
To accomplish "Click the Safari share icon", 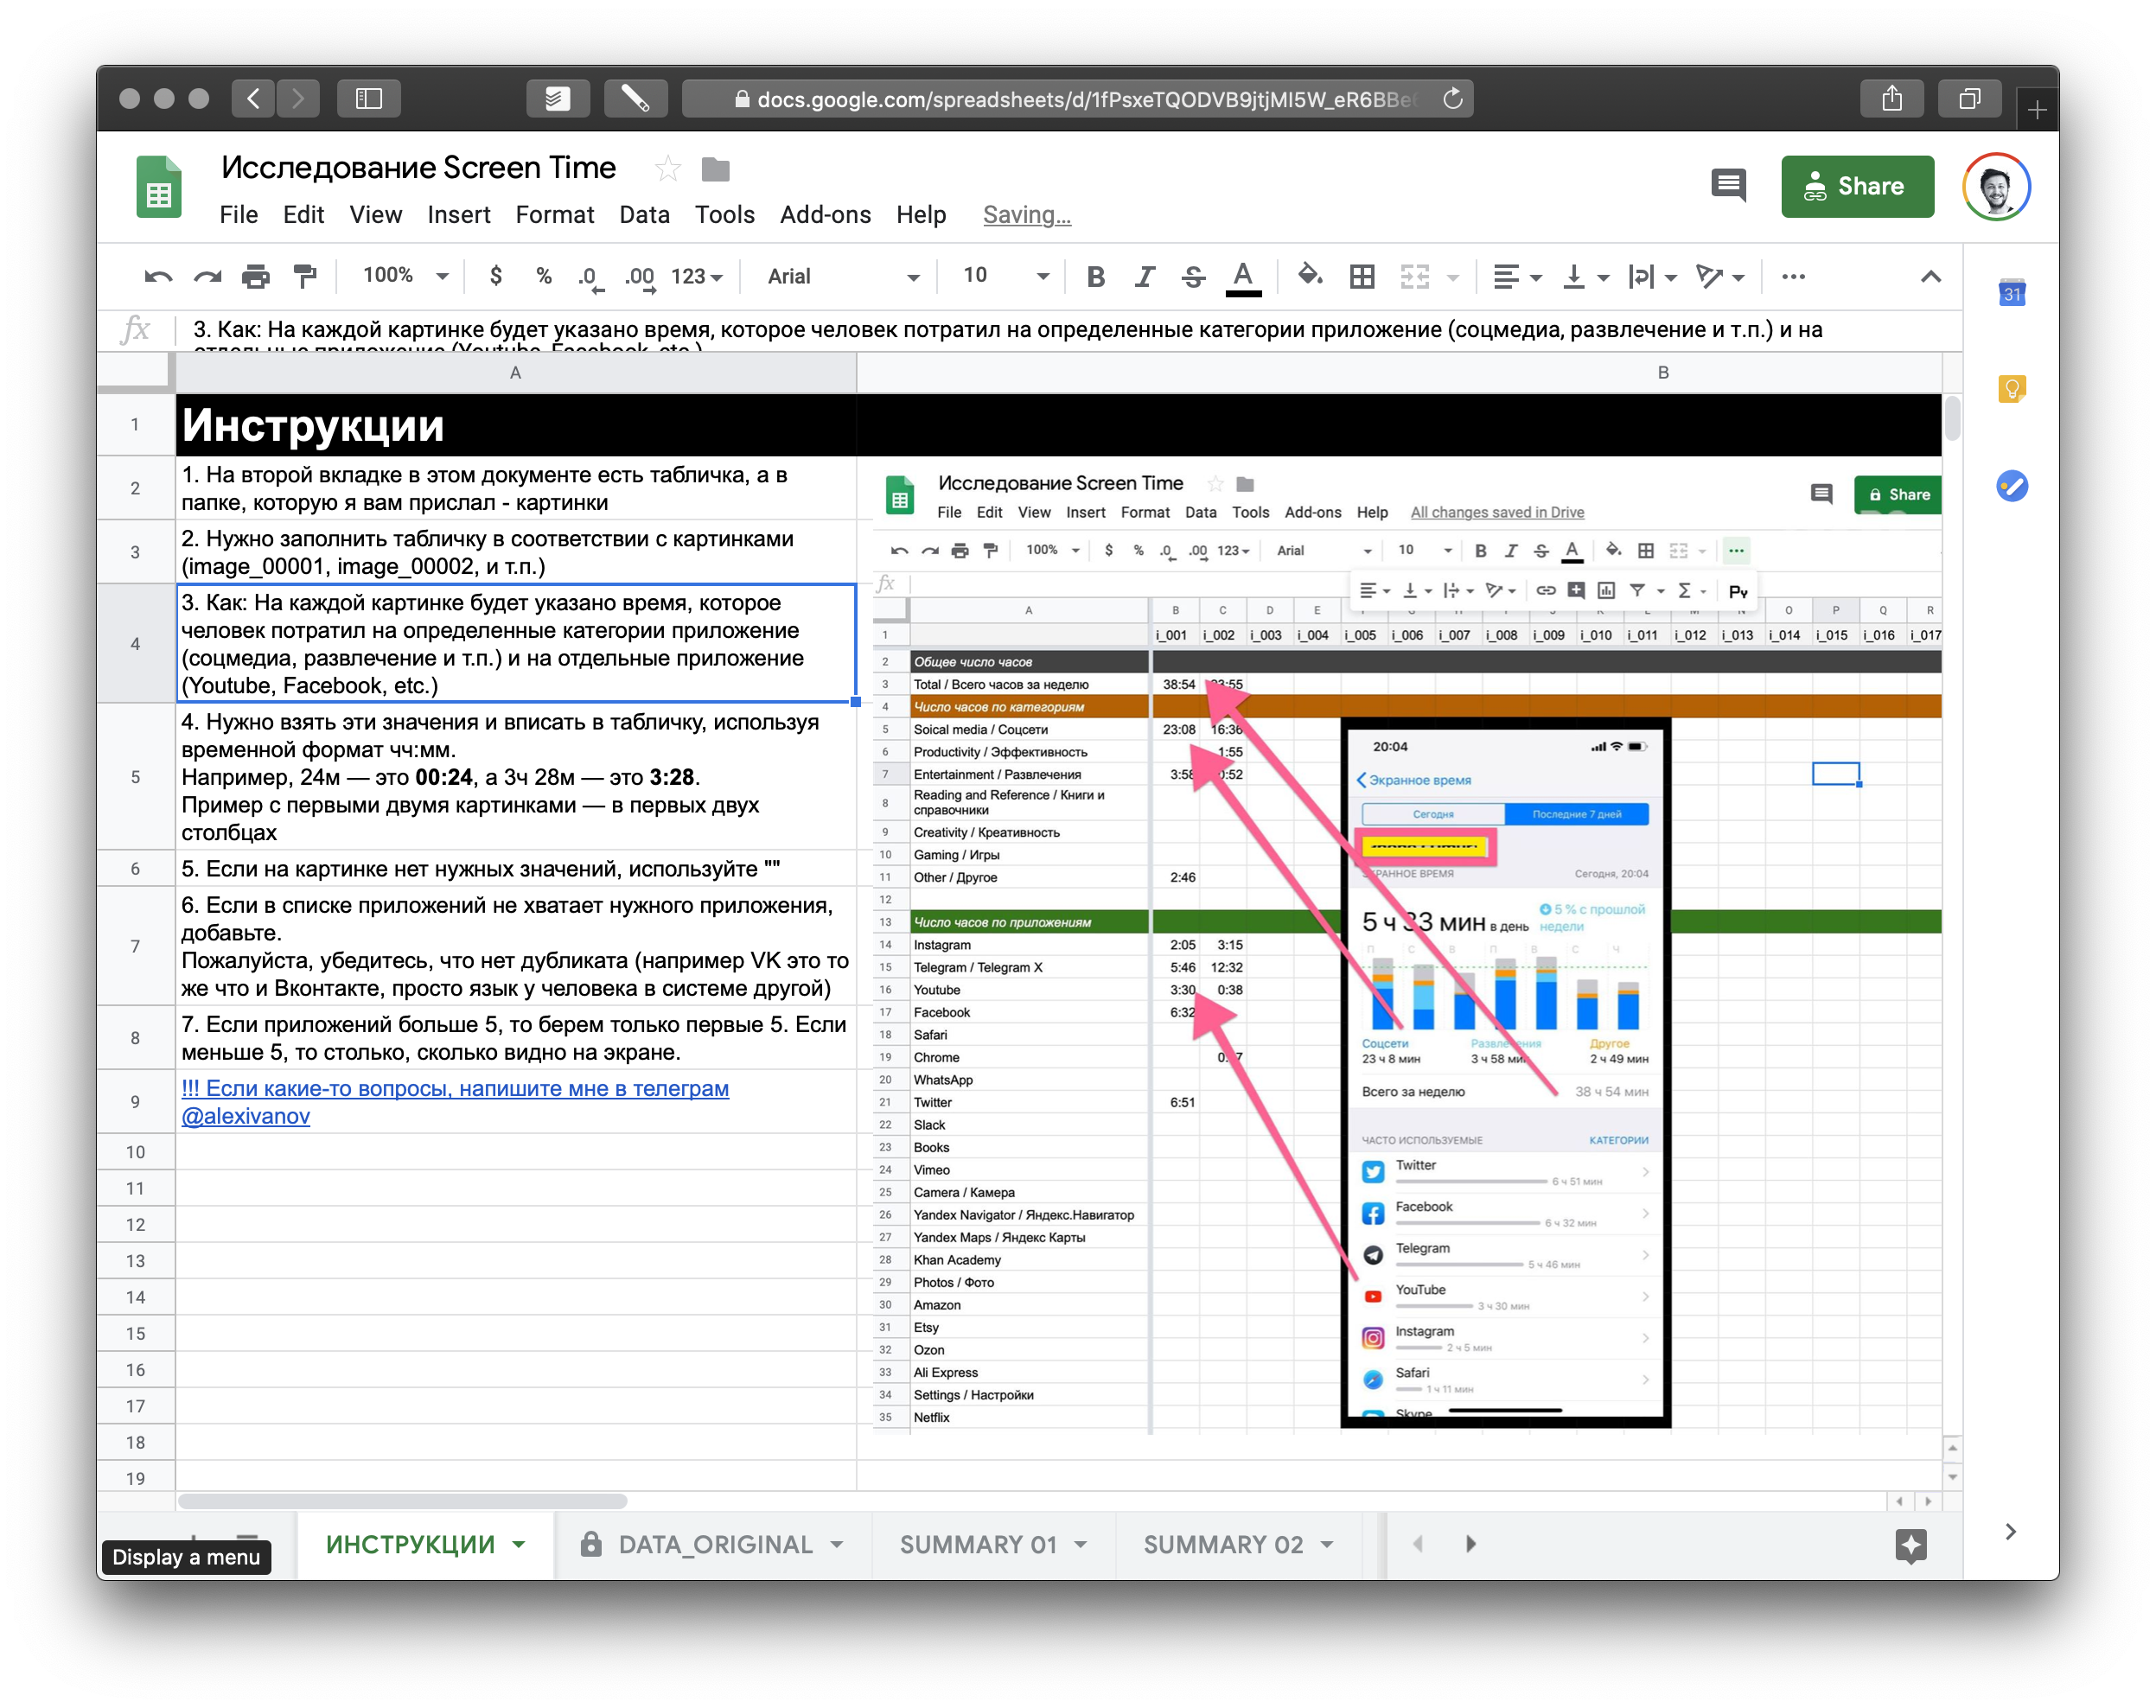I will pos(1891,98).
